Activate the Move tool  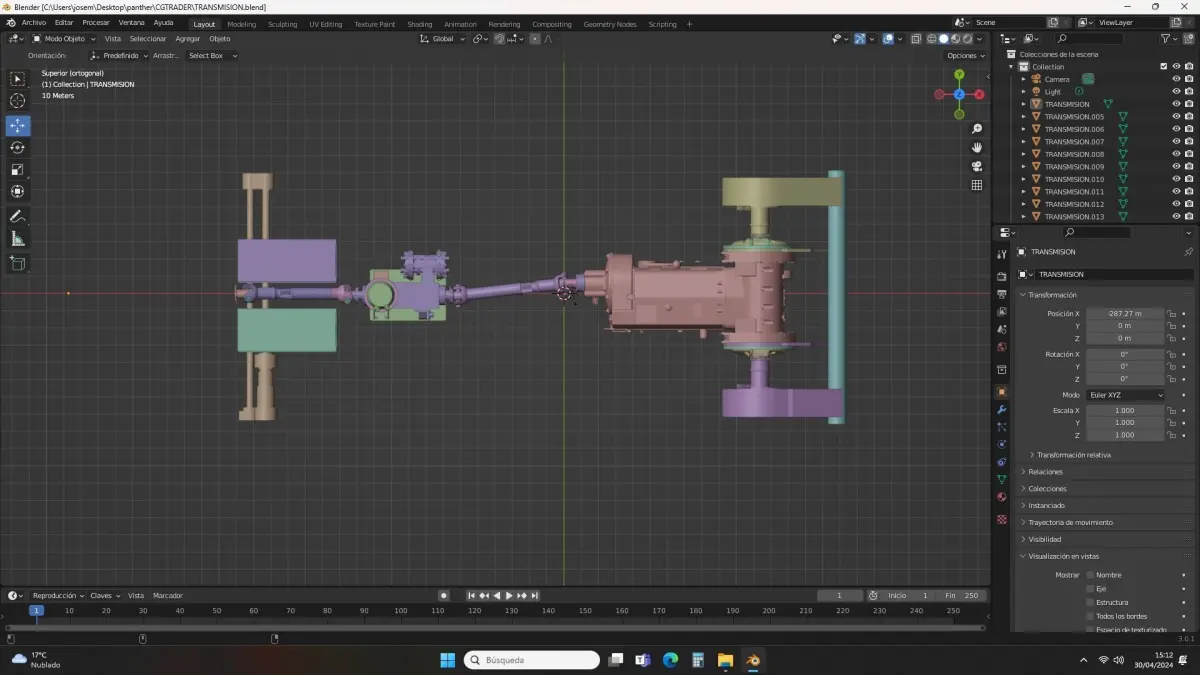[18, 126]
